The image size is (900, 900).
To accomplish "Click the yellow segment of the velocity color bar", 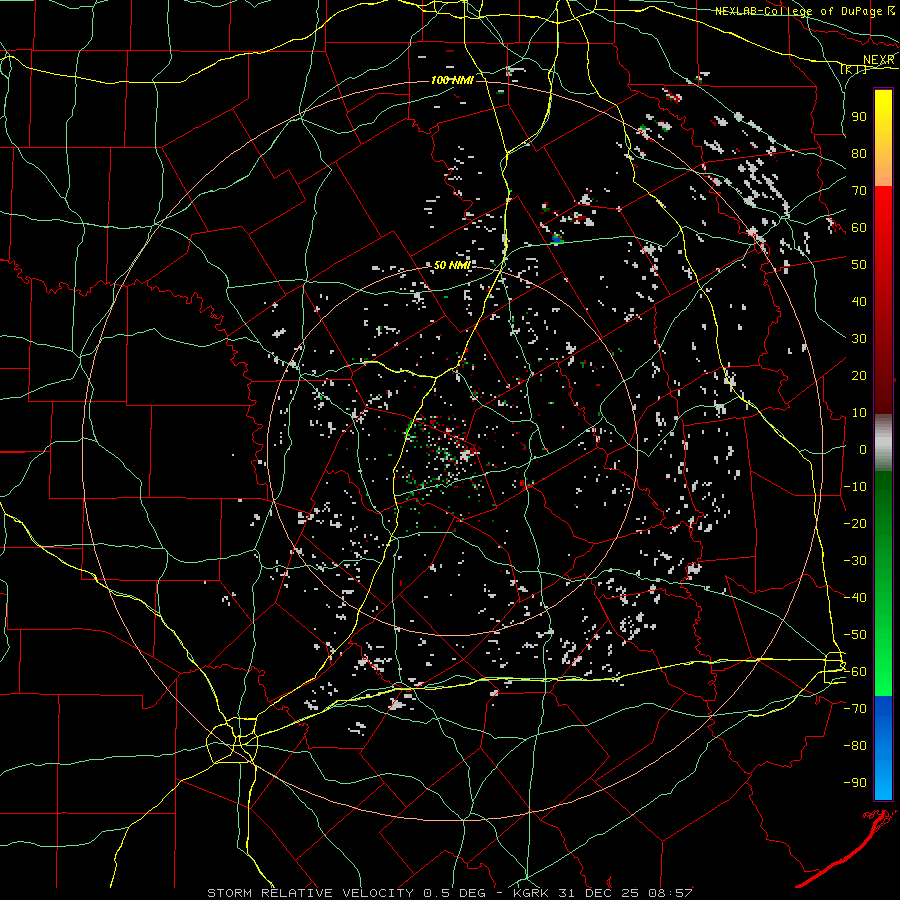I will pyautogui.click(x=883, y=122).
